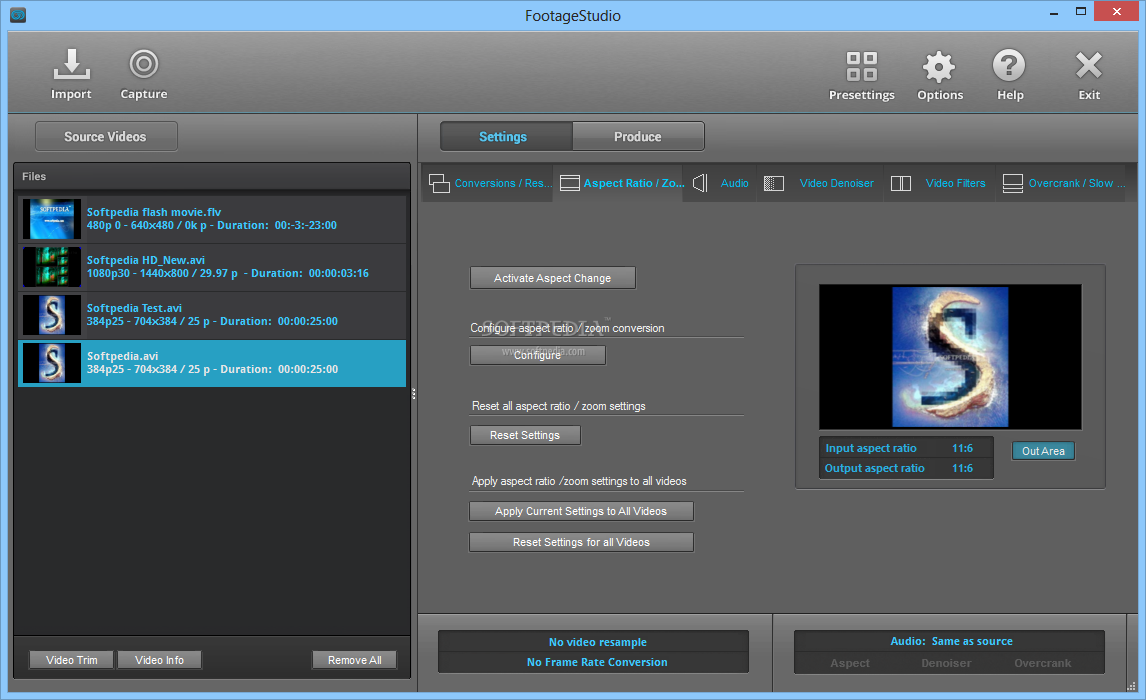1146x700 pixels.
Task: Open the Video Denoiser tab label
Action: (837, 183)
